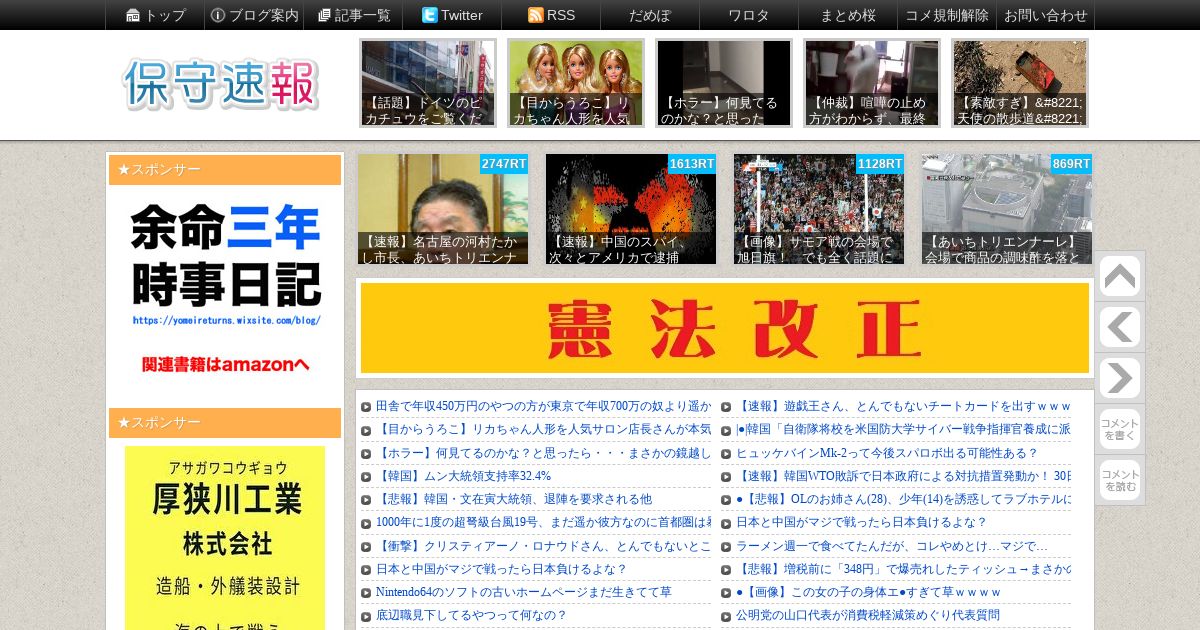This screenshot has width=1200, height=630.
Task: Open left column 日本と中国がマジで戦ったら link
Action: pos(501,569)
